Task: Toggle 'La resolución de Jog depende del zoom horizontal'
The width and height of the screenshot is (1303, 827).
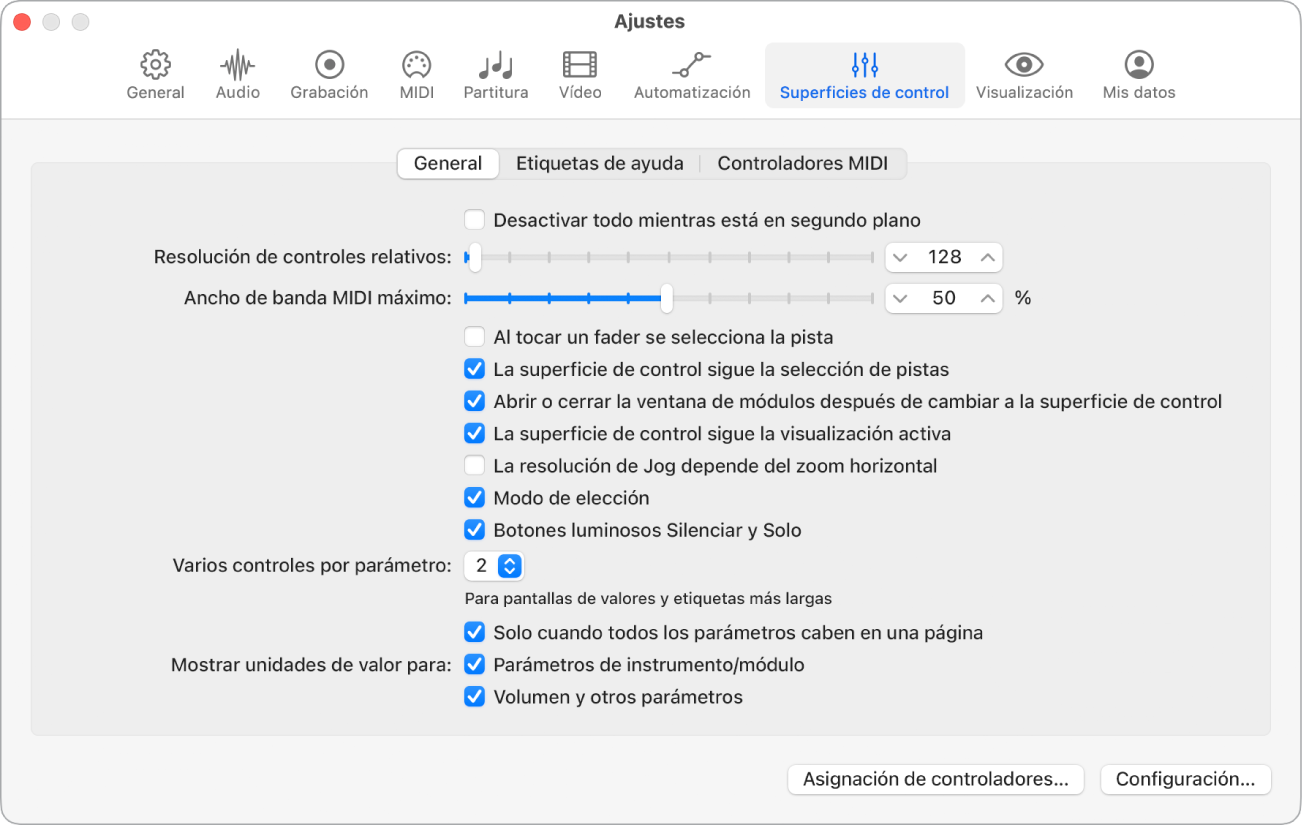Action: [474, 465]
